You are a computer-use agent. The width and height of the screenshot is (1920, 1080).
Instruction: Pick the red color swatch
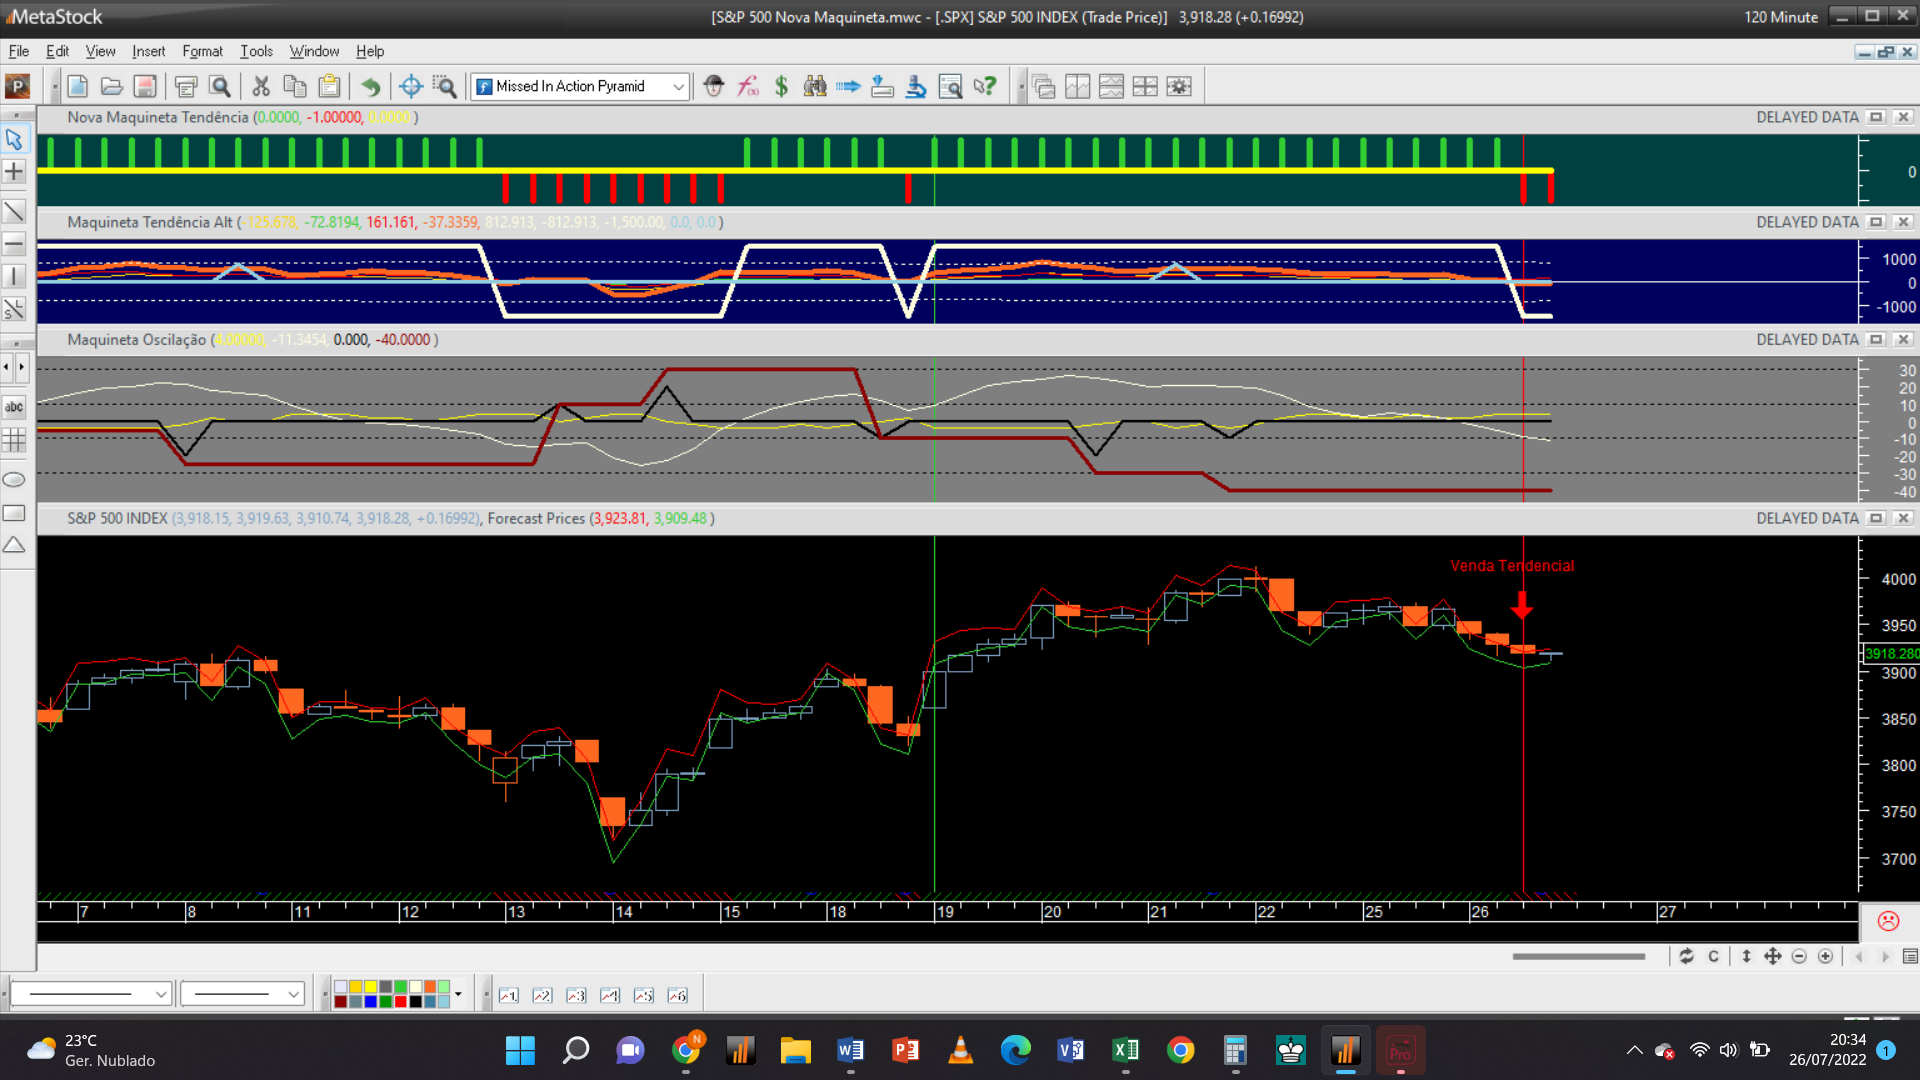401,1001
